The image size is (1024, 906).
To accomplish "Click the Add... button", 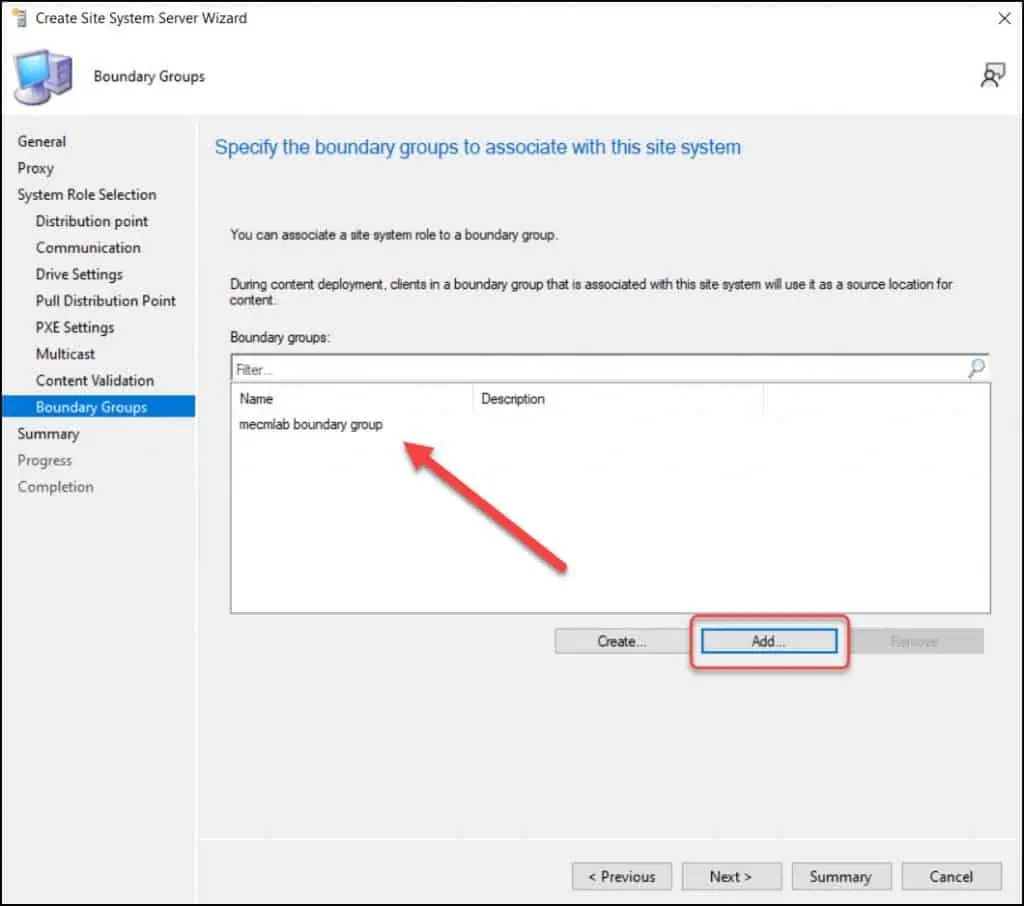I will (768, 641).
